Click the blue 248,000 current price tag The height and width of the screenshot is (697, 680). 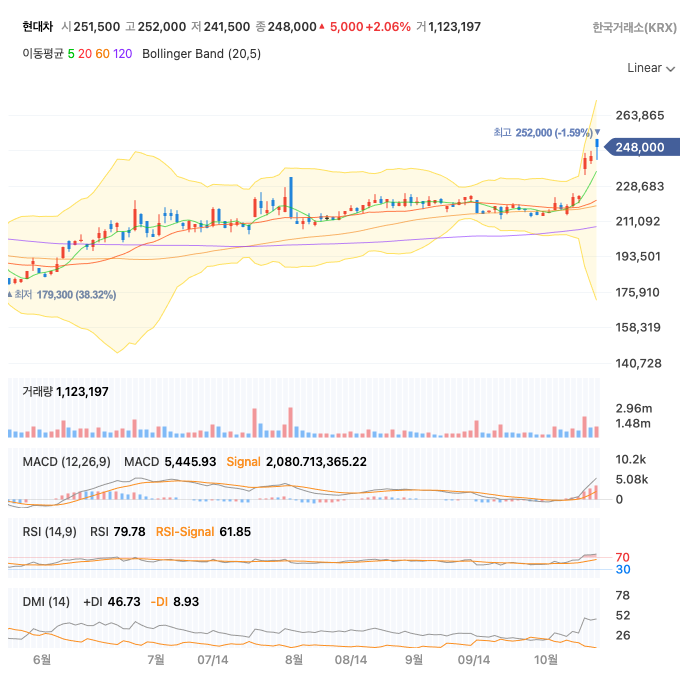[639, 148]
